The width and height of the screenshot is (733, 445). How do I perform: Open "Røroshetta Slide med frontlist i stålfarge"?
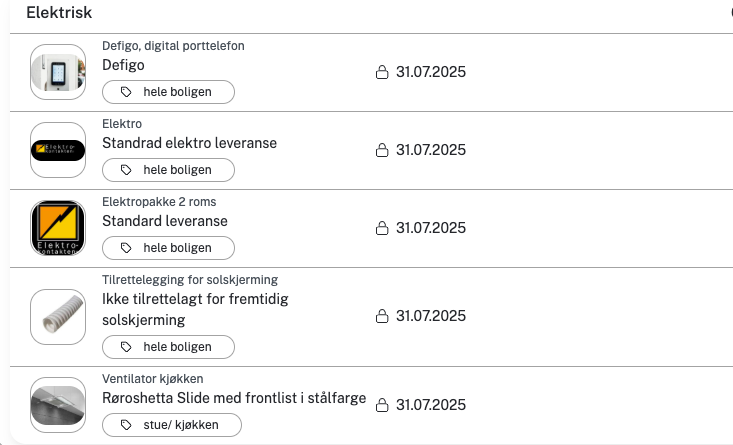(x=234, y=399)
